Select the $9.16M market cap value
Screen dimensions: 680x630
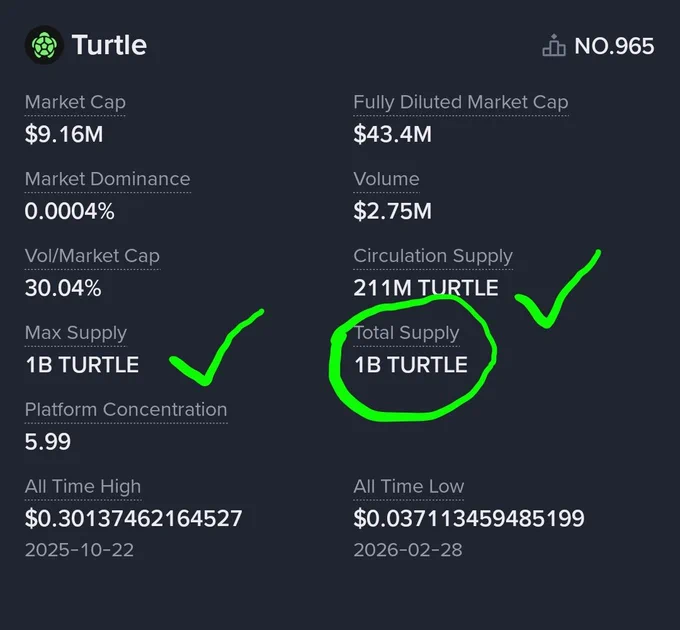click(x=64, y=134)
